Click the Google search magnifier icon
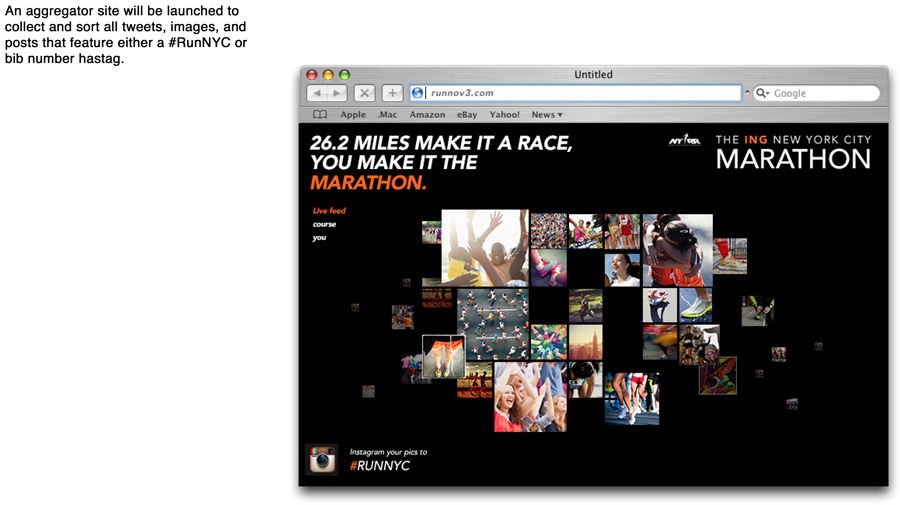 click(x=762, y=93)
